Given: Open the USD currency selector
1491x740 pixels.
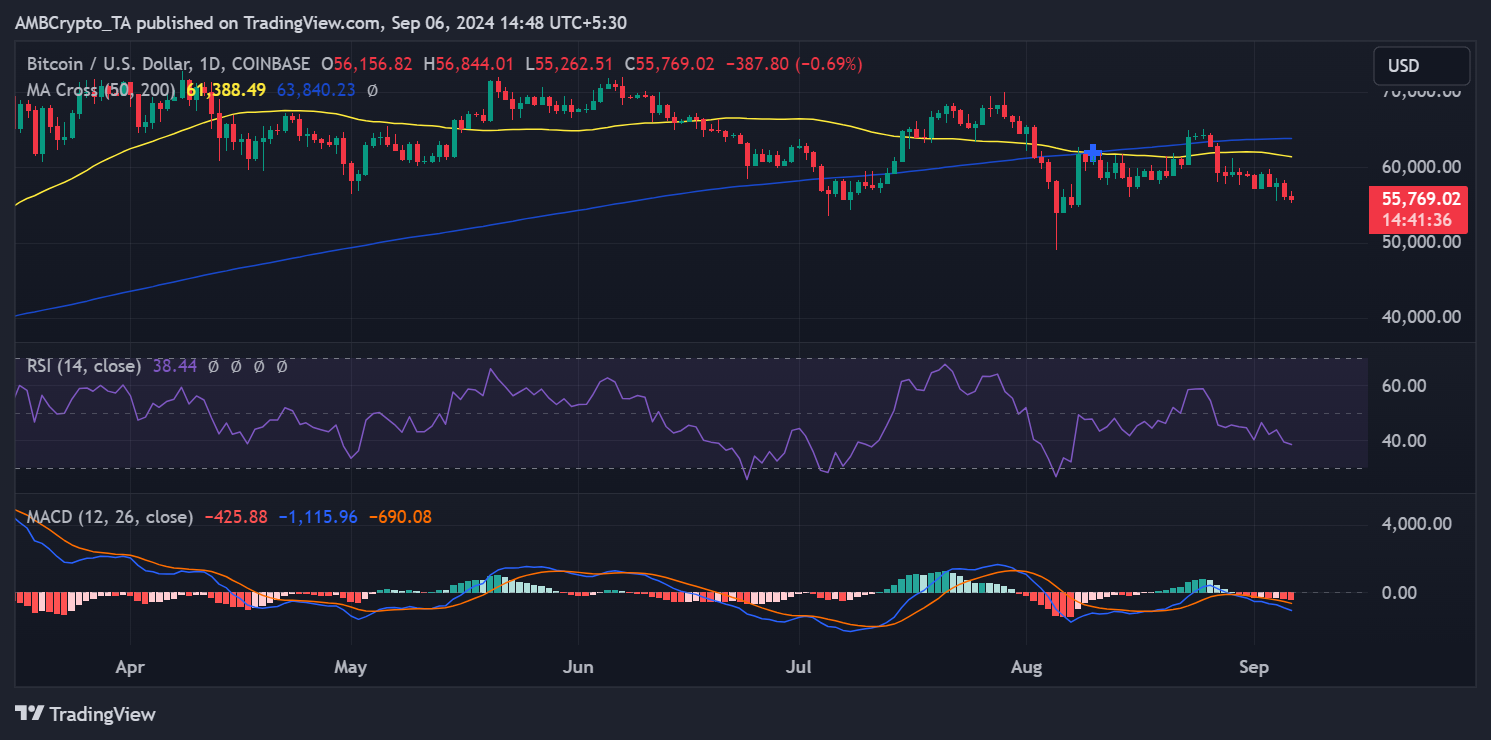Looking at the screenshot, I should [1421, 66].
